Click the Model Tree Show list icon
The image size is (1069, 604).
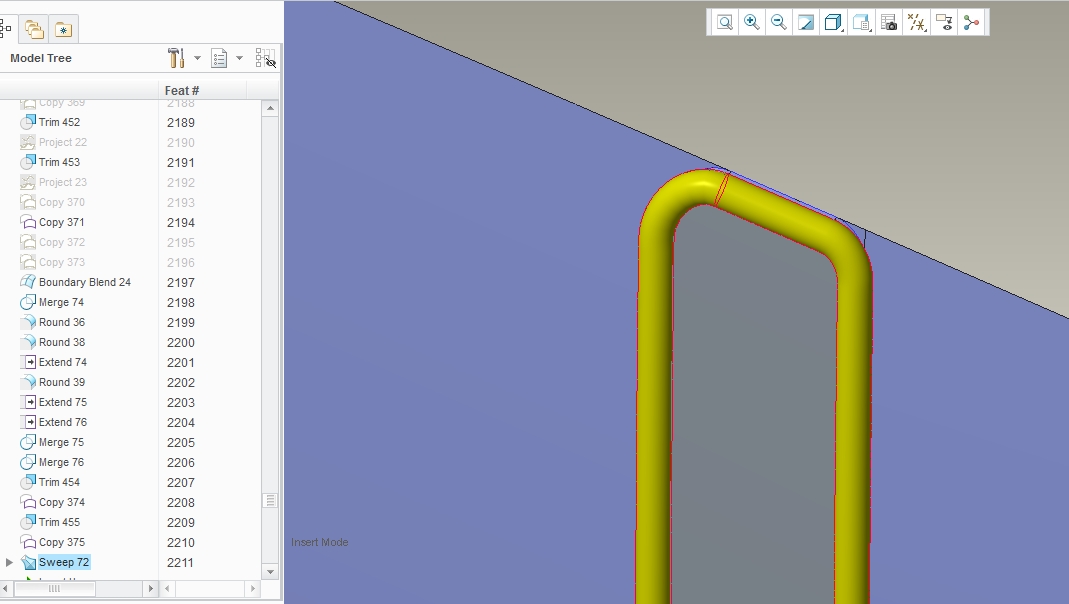click(x=219, y=58)
